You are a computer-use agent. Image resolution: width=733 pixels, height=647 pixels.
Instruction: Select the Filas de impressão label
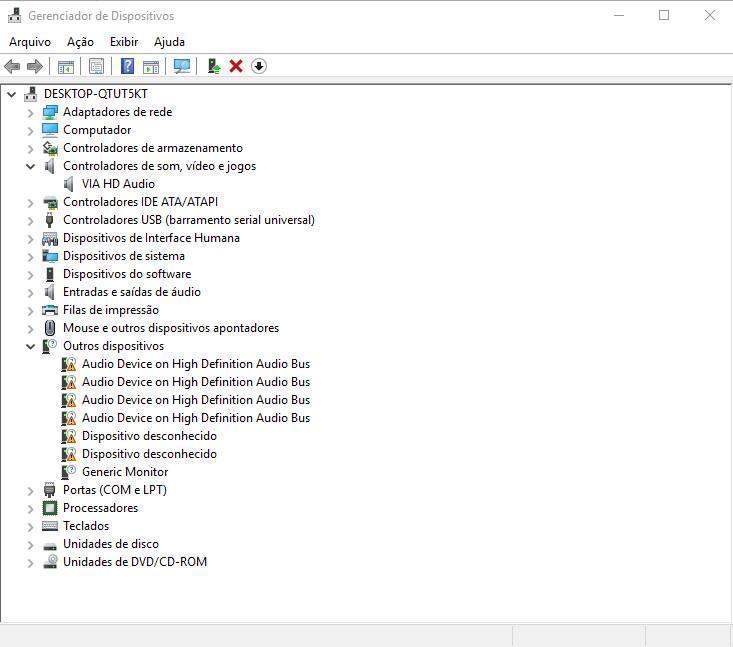click(111, 310)
